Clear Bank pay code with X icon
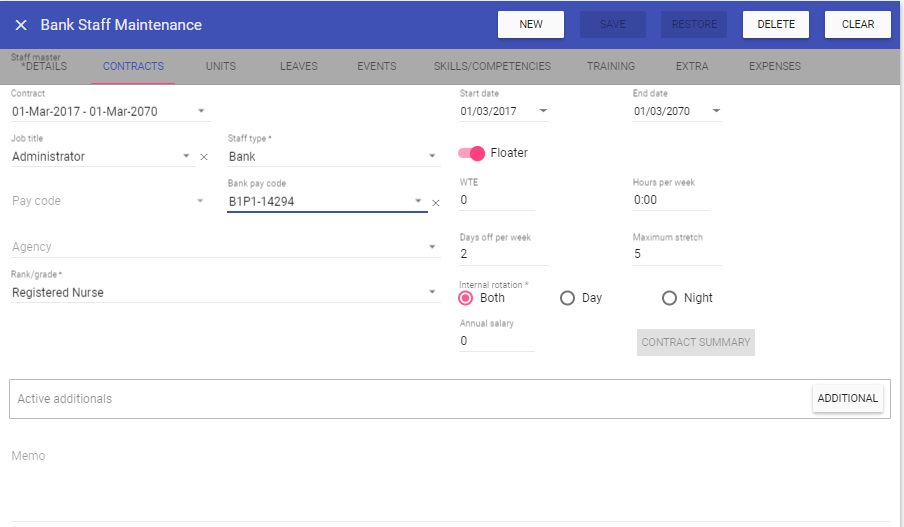 tap(435, 203)
